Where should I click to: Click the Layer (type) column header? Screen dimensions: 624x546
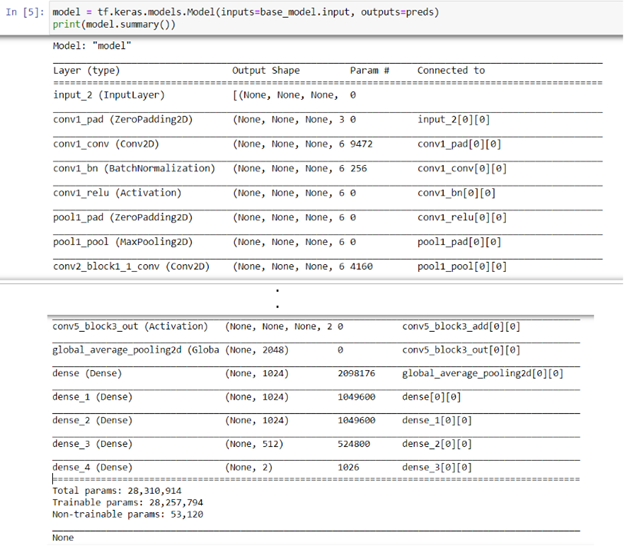(x=86, y=71)
